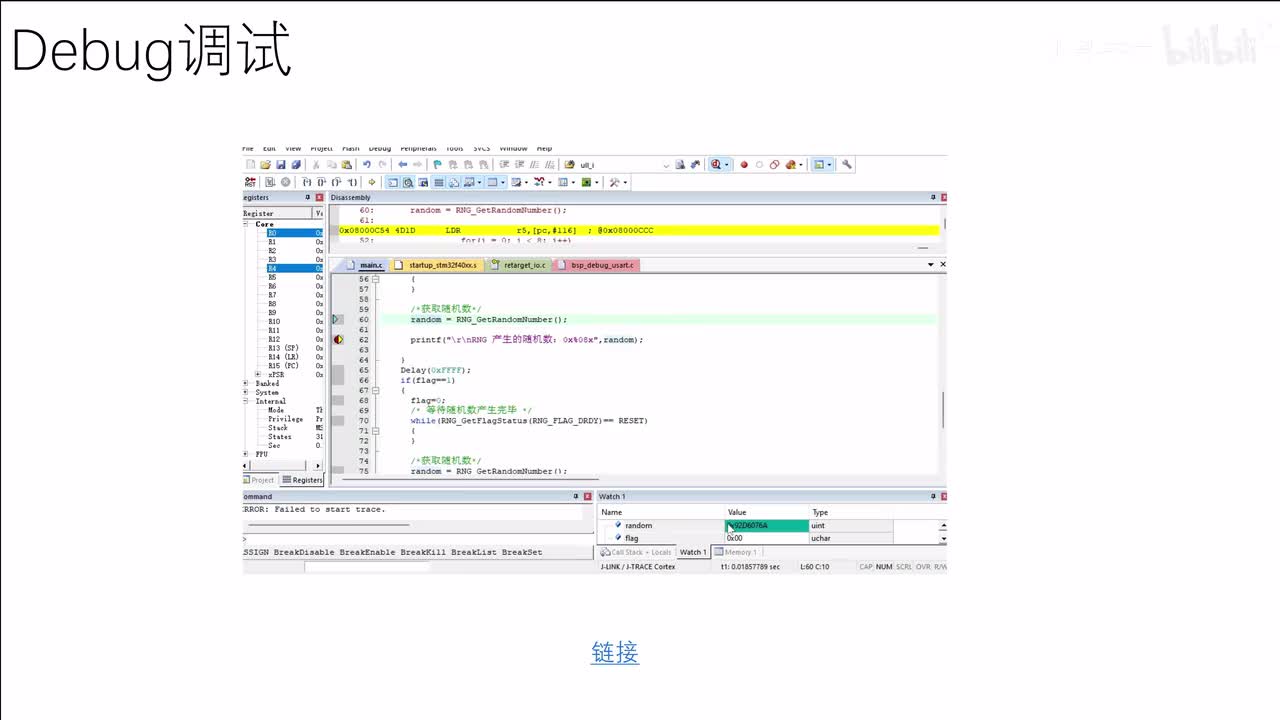Select the flag variable in Watch 1
Image resolution: width=1280 pixels, height=720 pixels.
tap(632, 538)
